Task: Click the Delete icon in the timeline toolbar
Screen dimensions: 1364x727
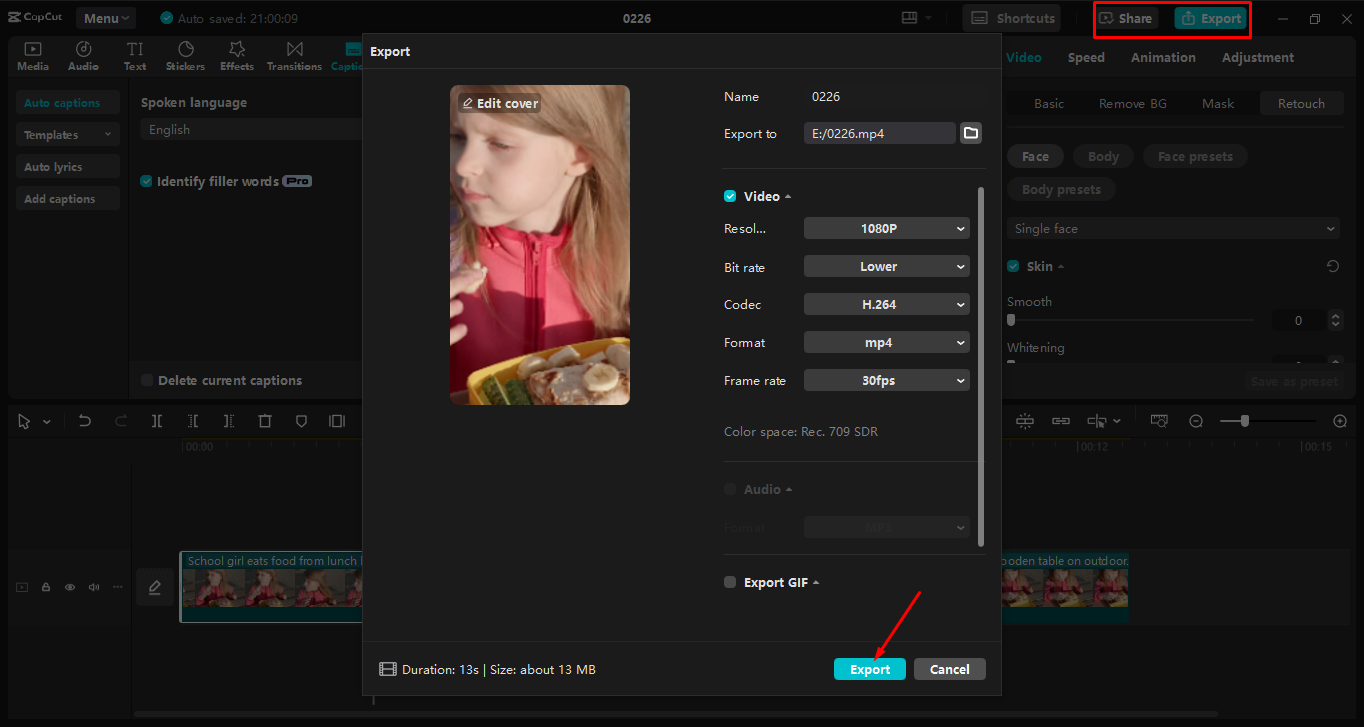Action: click(x=265, y=421)
